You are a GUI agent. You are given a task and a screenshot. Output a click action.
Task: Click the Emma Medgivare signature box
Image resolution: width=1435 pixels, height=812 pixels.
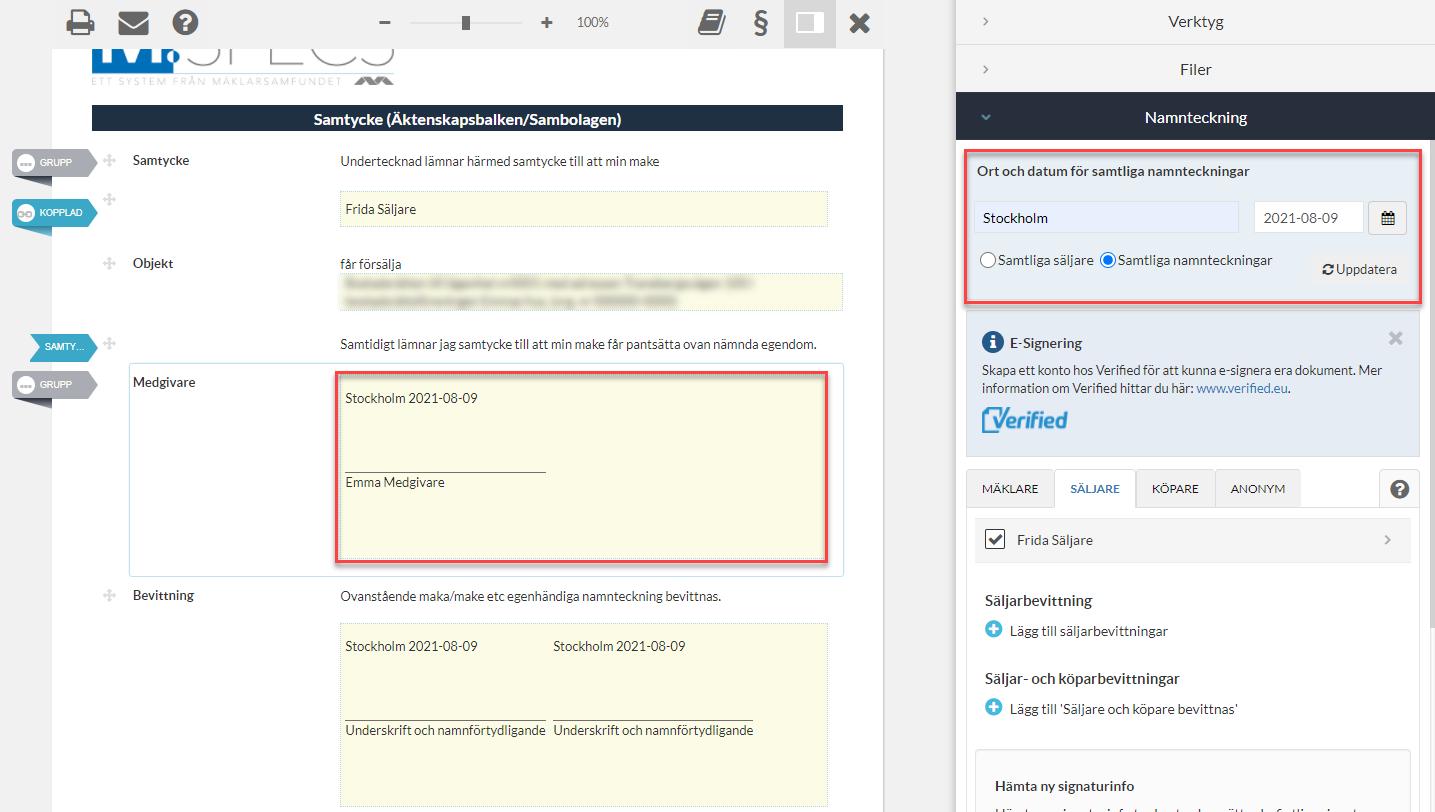point(581,467)
